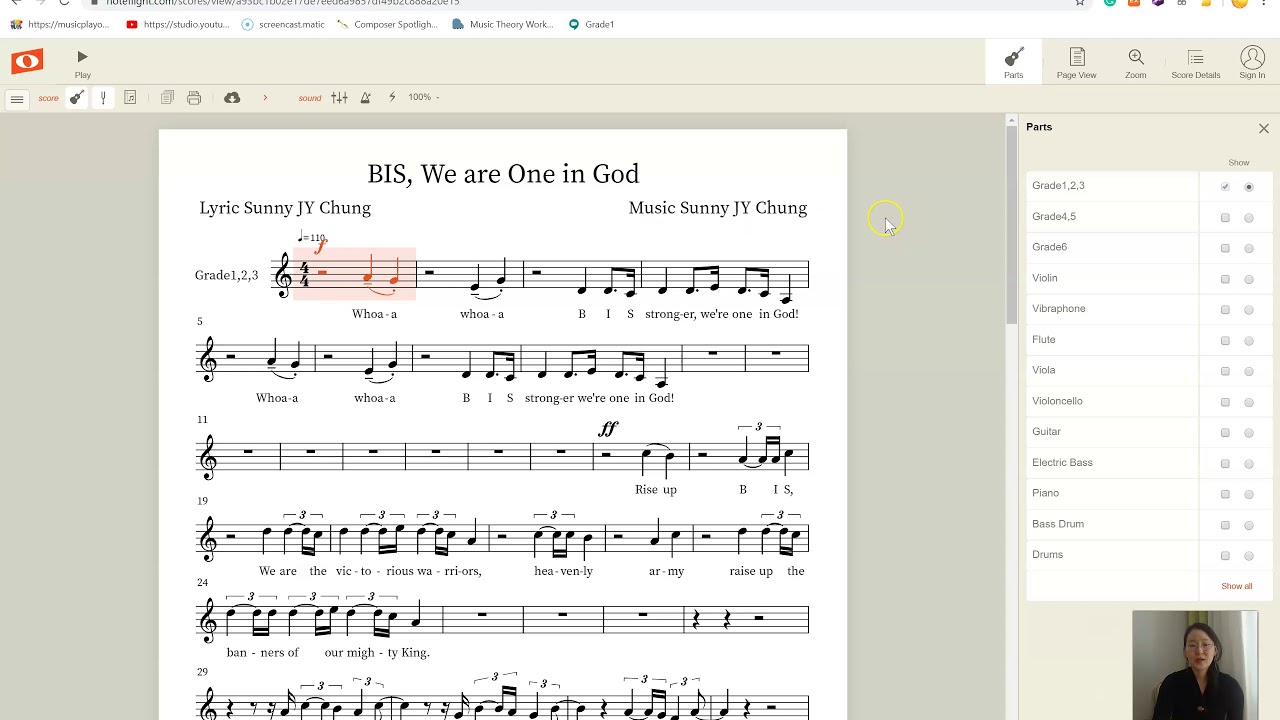1280x720 pixels.
Task: Select the Flute radio button
Action: pyautogui.click(x=1249, y=341)
